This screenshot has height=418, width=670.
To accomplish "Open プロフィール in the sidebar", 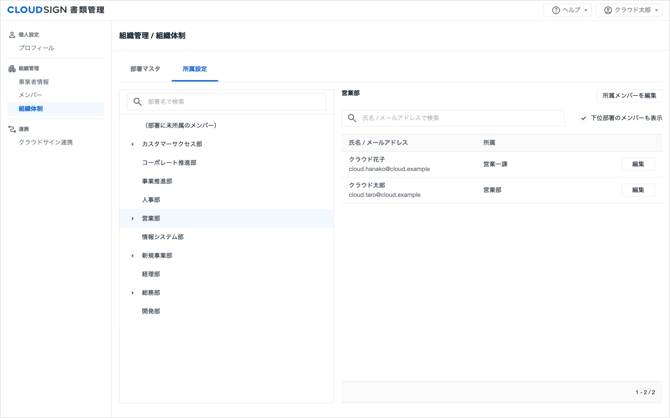I will point(36,48).
